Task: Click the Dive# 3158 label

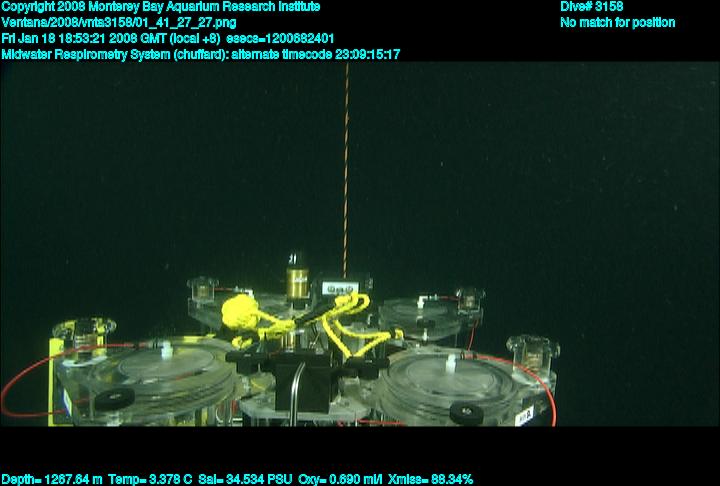Action: 591,6
